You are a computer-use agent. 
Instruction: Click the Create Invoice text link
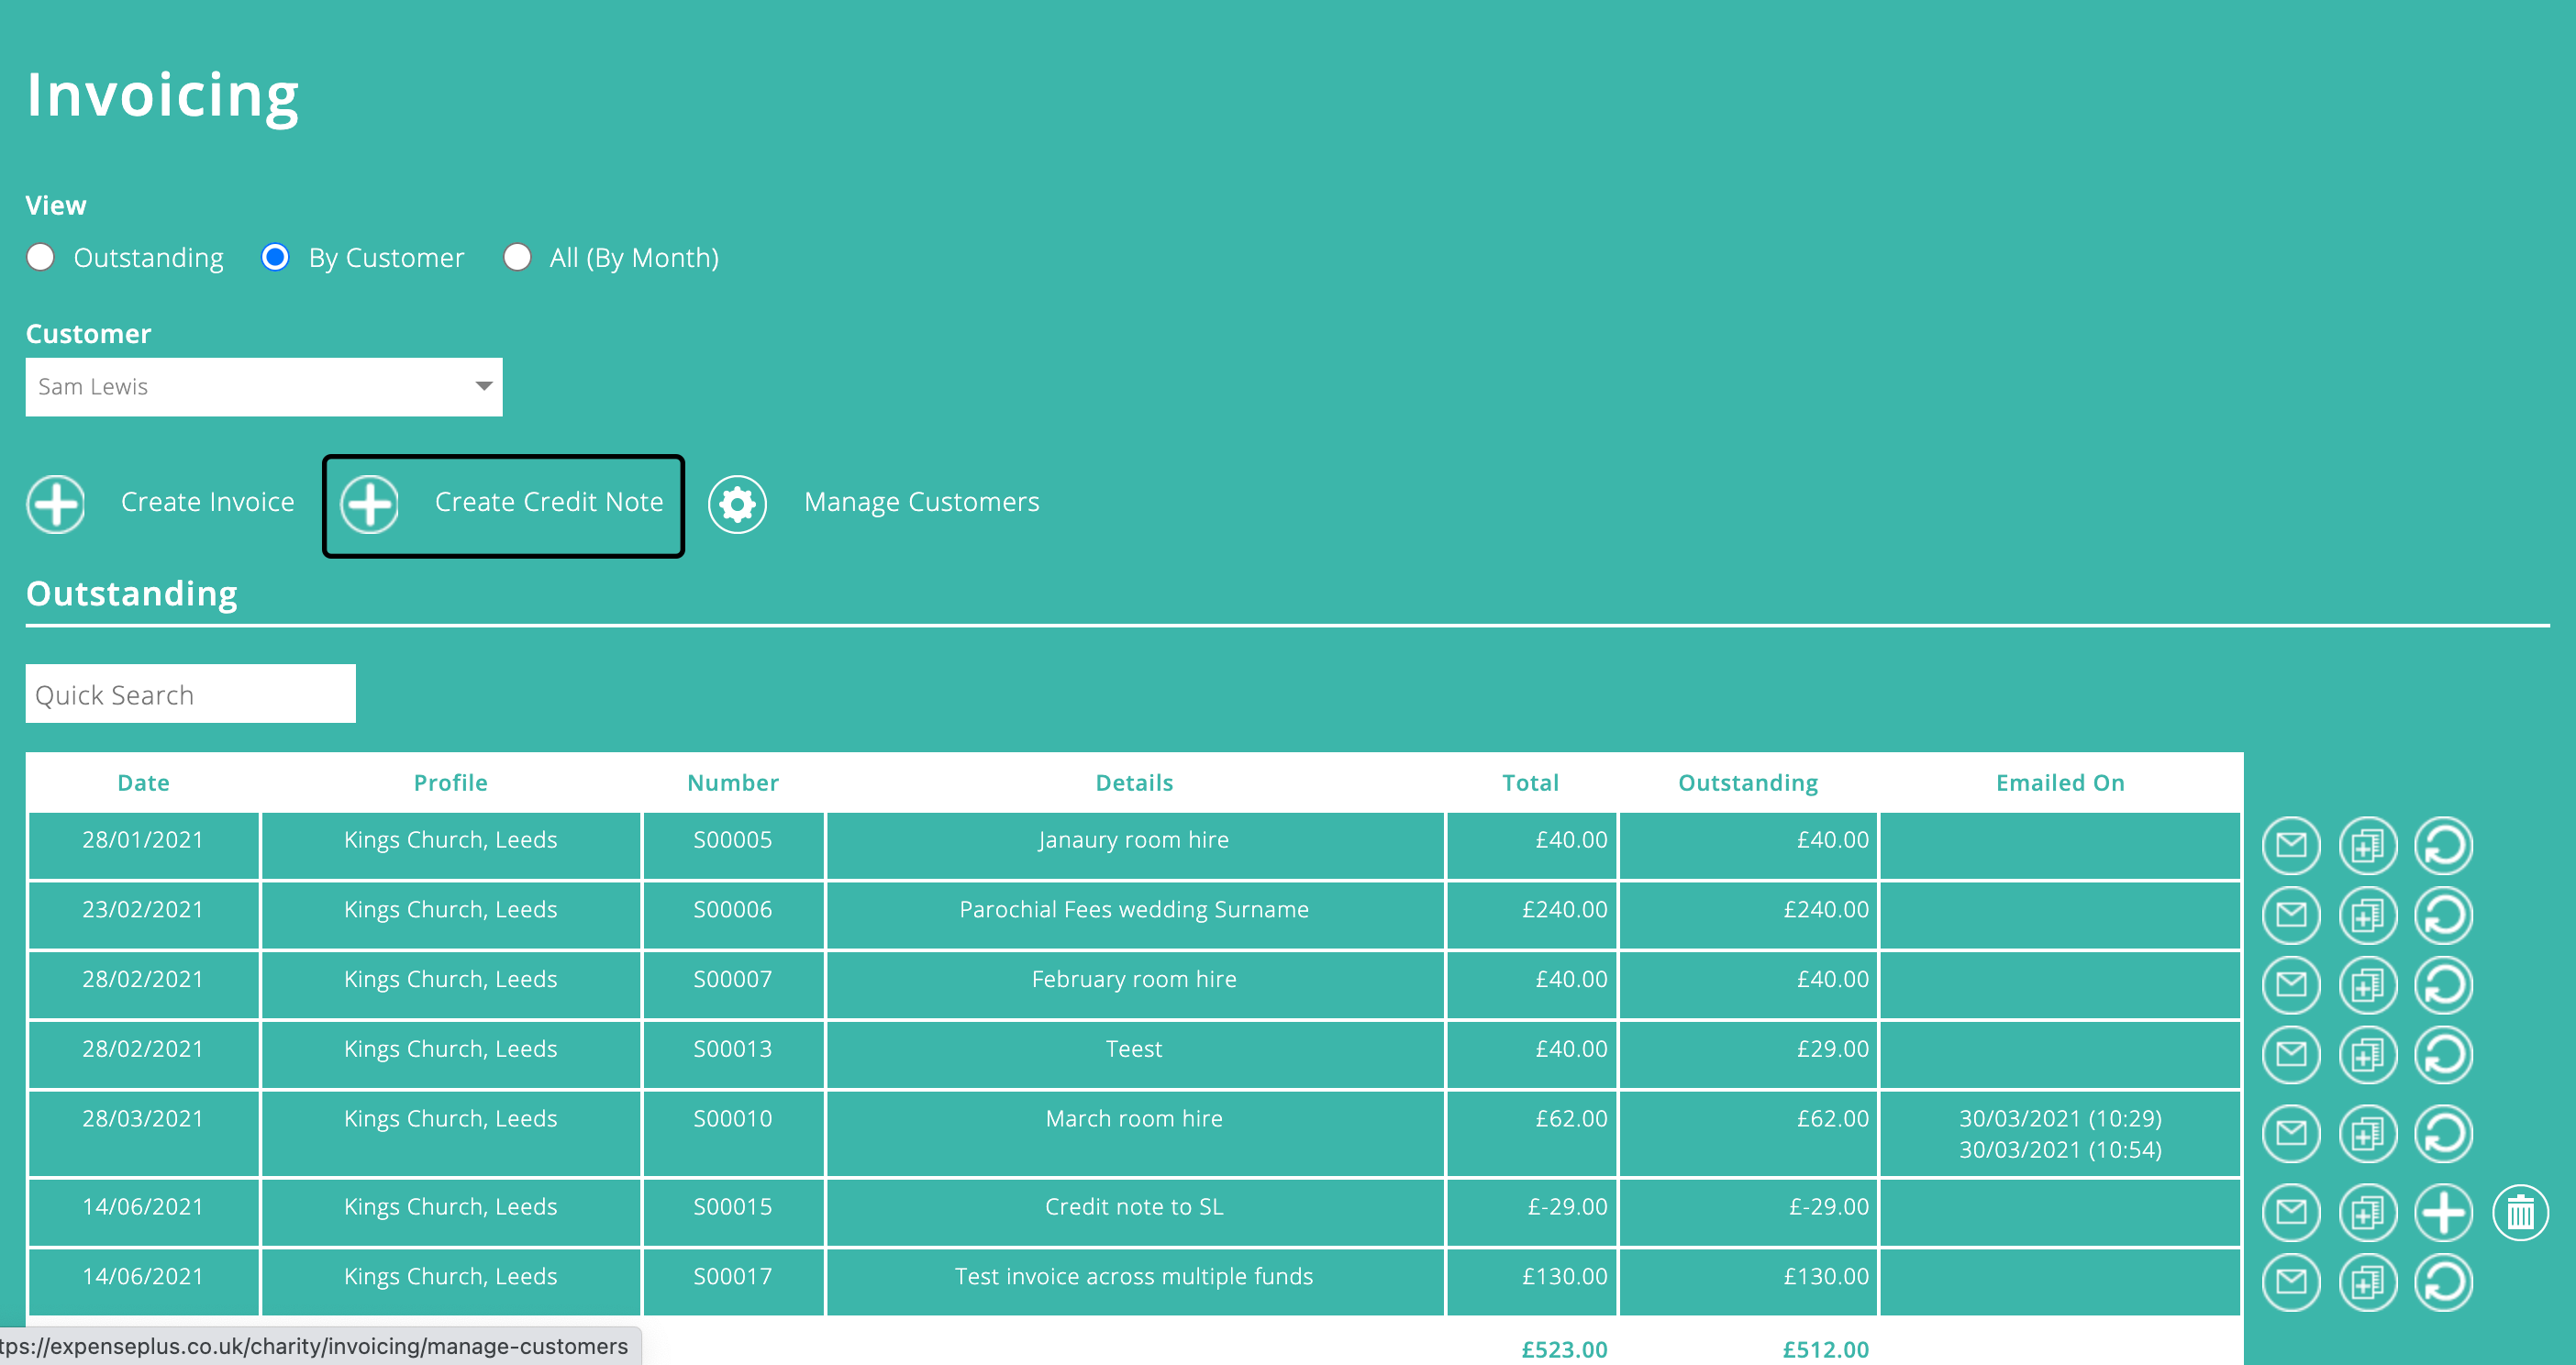pyautogui.click(x=207, y=502)
